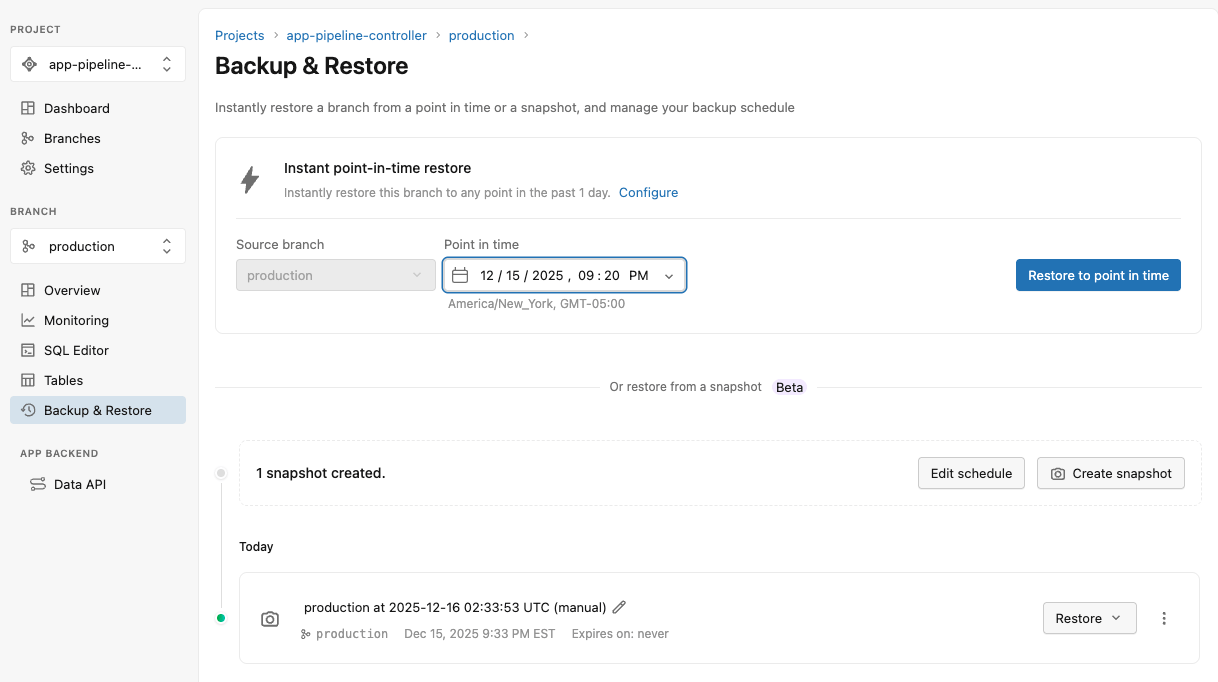Image resolution: width=1218 pixels, height=682 pixels.
Task: Open Data API under App Backend
Action: pyautogui.click(x=79, y=484)
